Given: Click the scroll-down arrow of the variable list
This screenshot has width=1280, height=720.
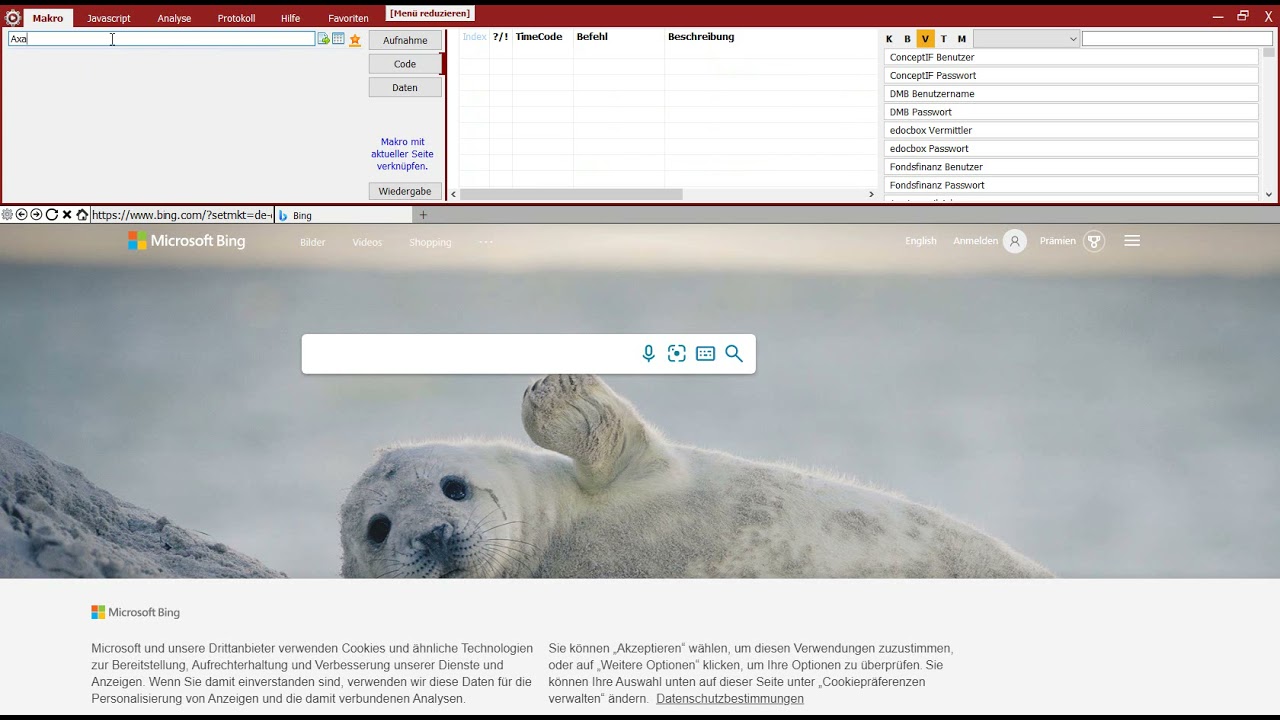Looking at the screenshot, I should [x=1269, y=195].
